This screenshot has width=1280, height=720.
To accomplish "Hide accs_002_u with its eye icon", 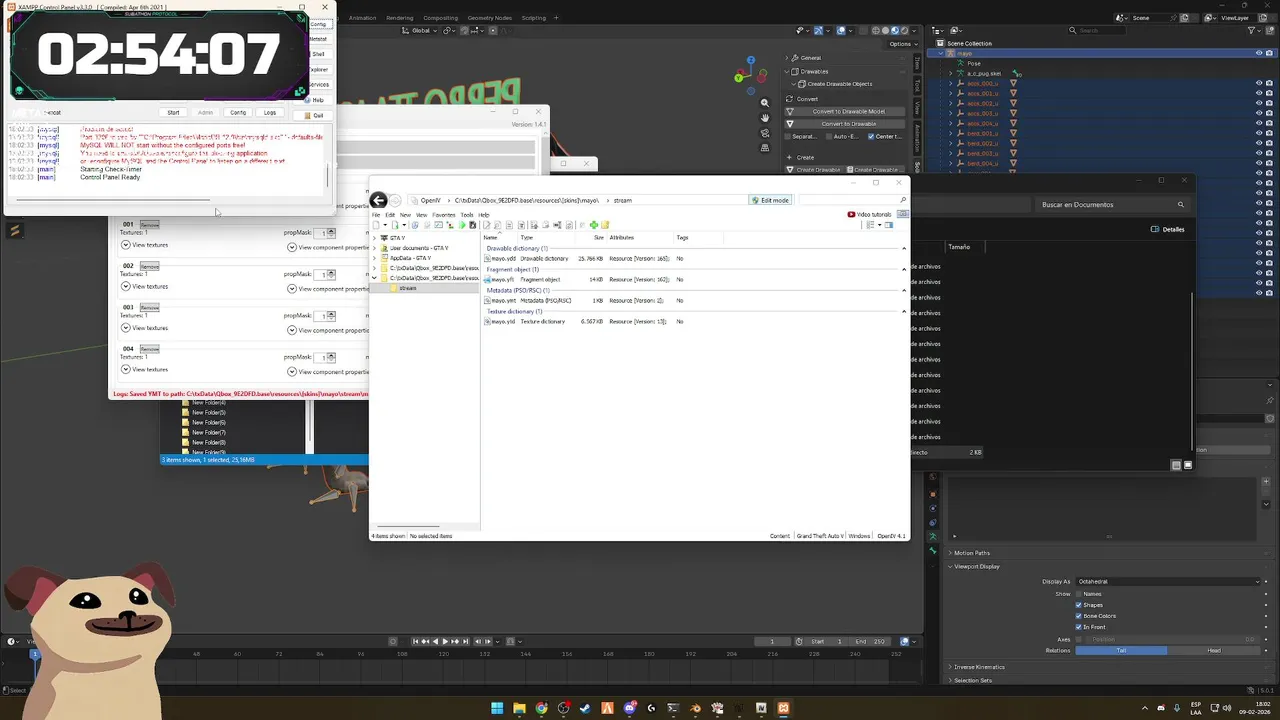I will pyautogui.click(x=1258, y=103).
